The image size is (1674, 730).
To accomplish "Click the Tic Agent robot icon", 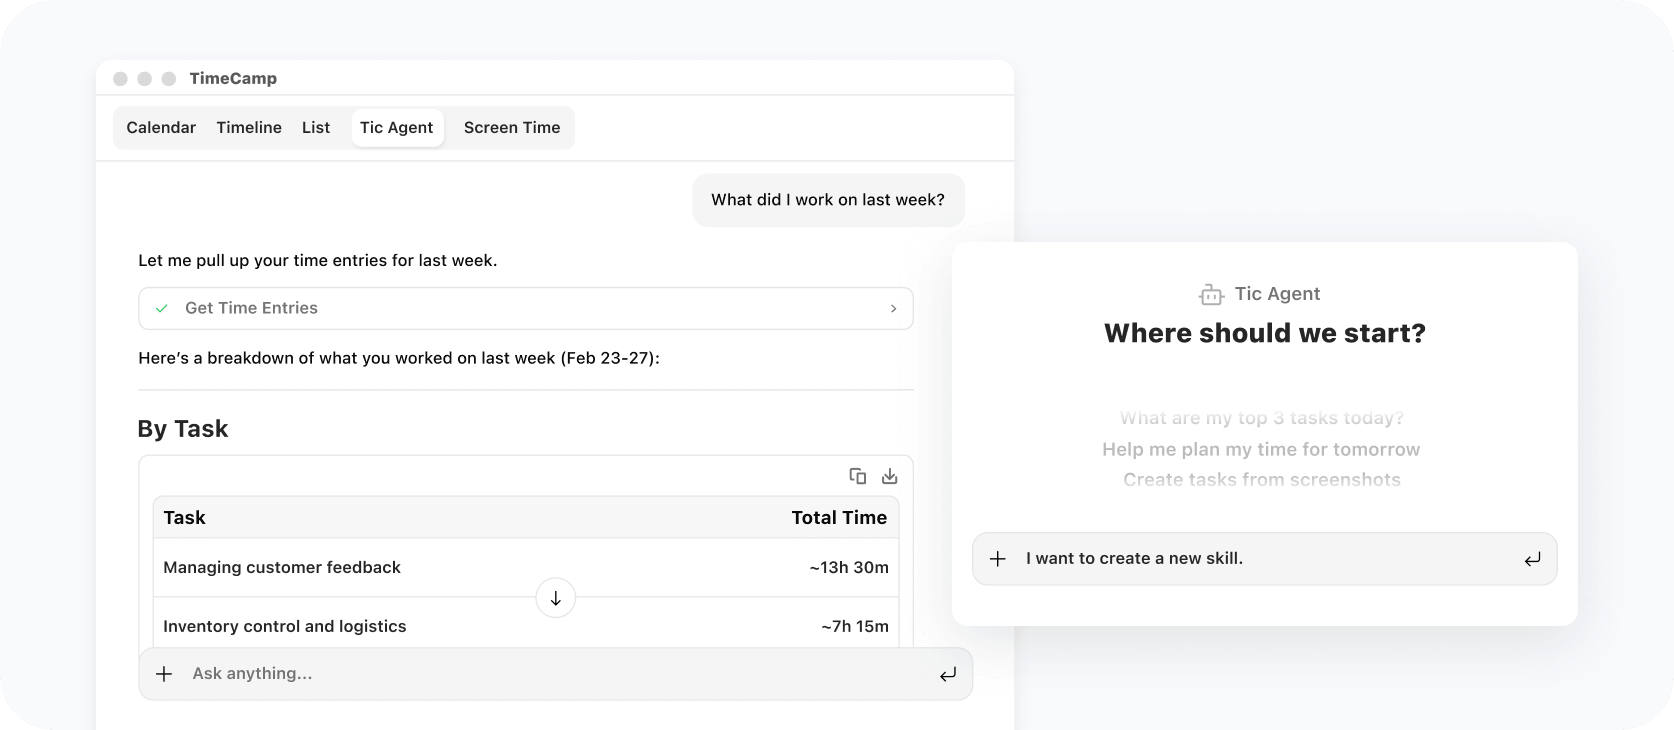I will coord(1211,294).
